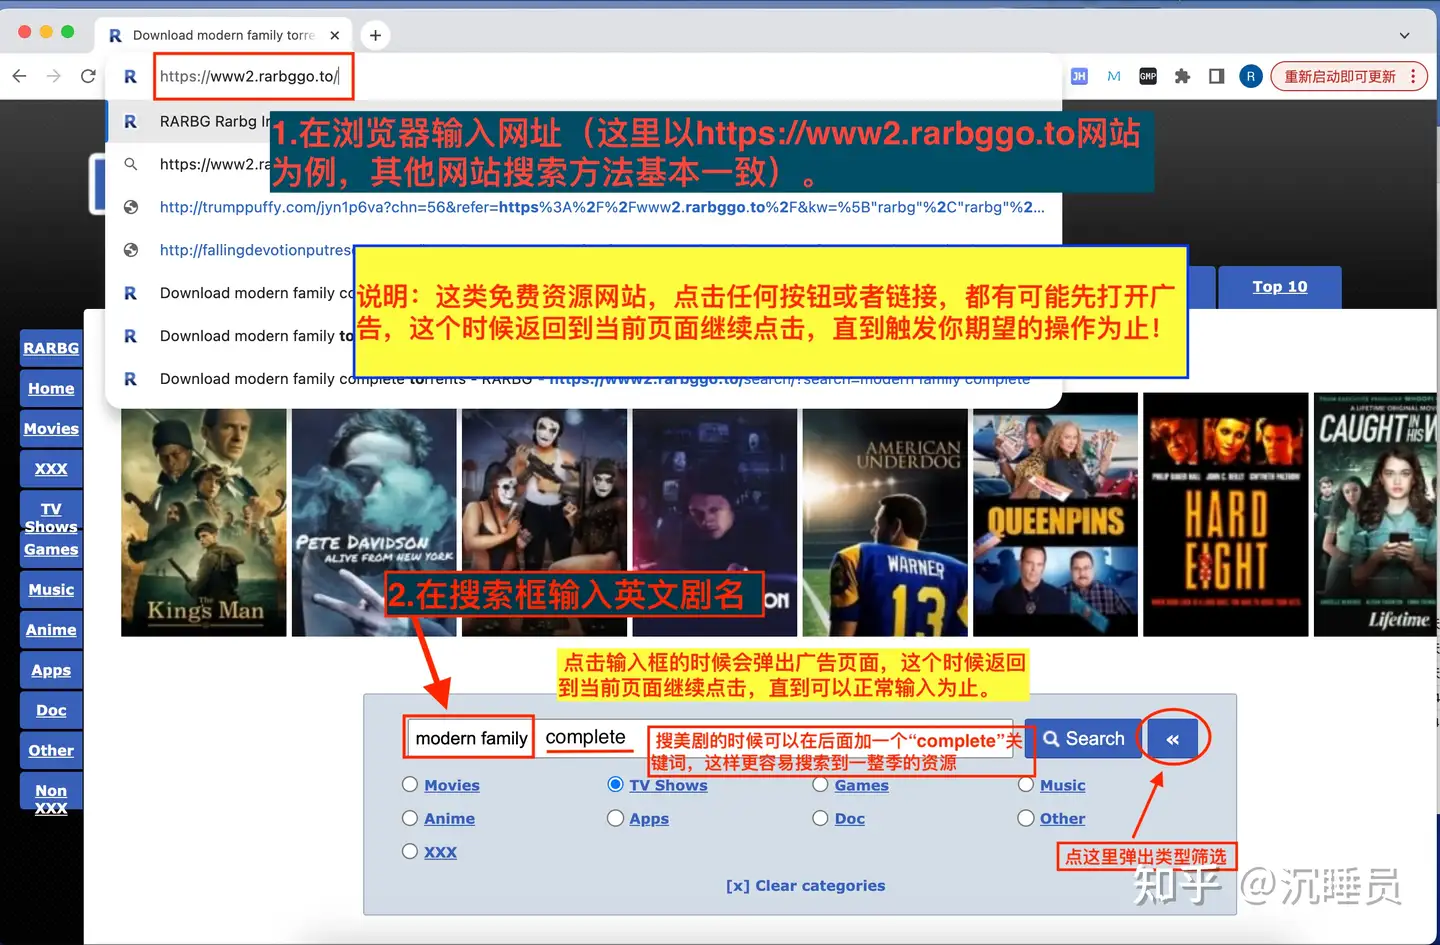Select the Other radio button
The image size is (1440, 945).
click(x=1026, y=818)
